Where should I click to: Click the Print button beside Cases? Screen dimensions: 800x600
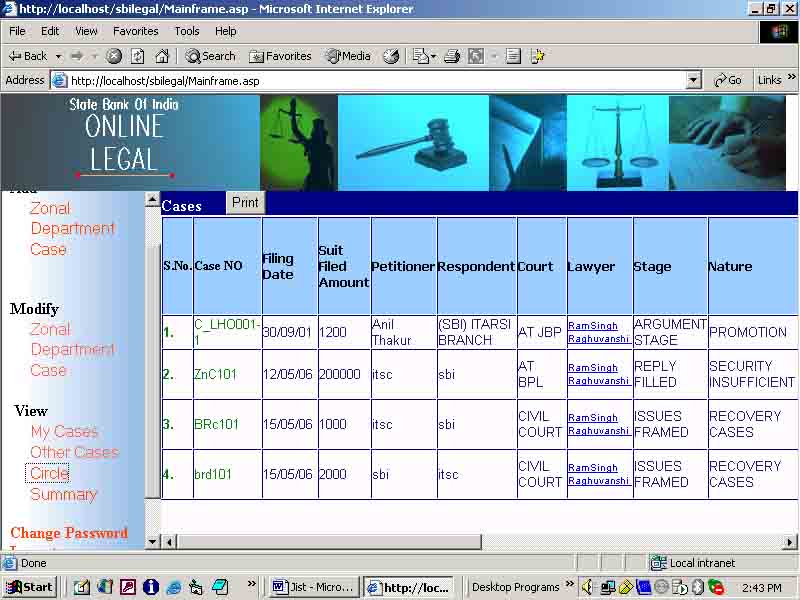coord(245,203)
